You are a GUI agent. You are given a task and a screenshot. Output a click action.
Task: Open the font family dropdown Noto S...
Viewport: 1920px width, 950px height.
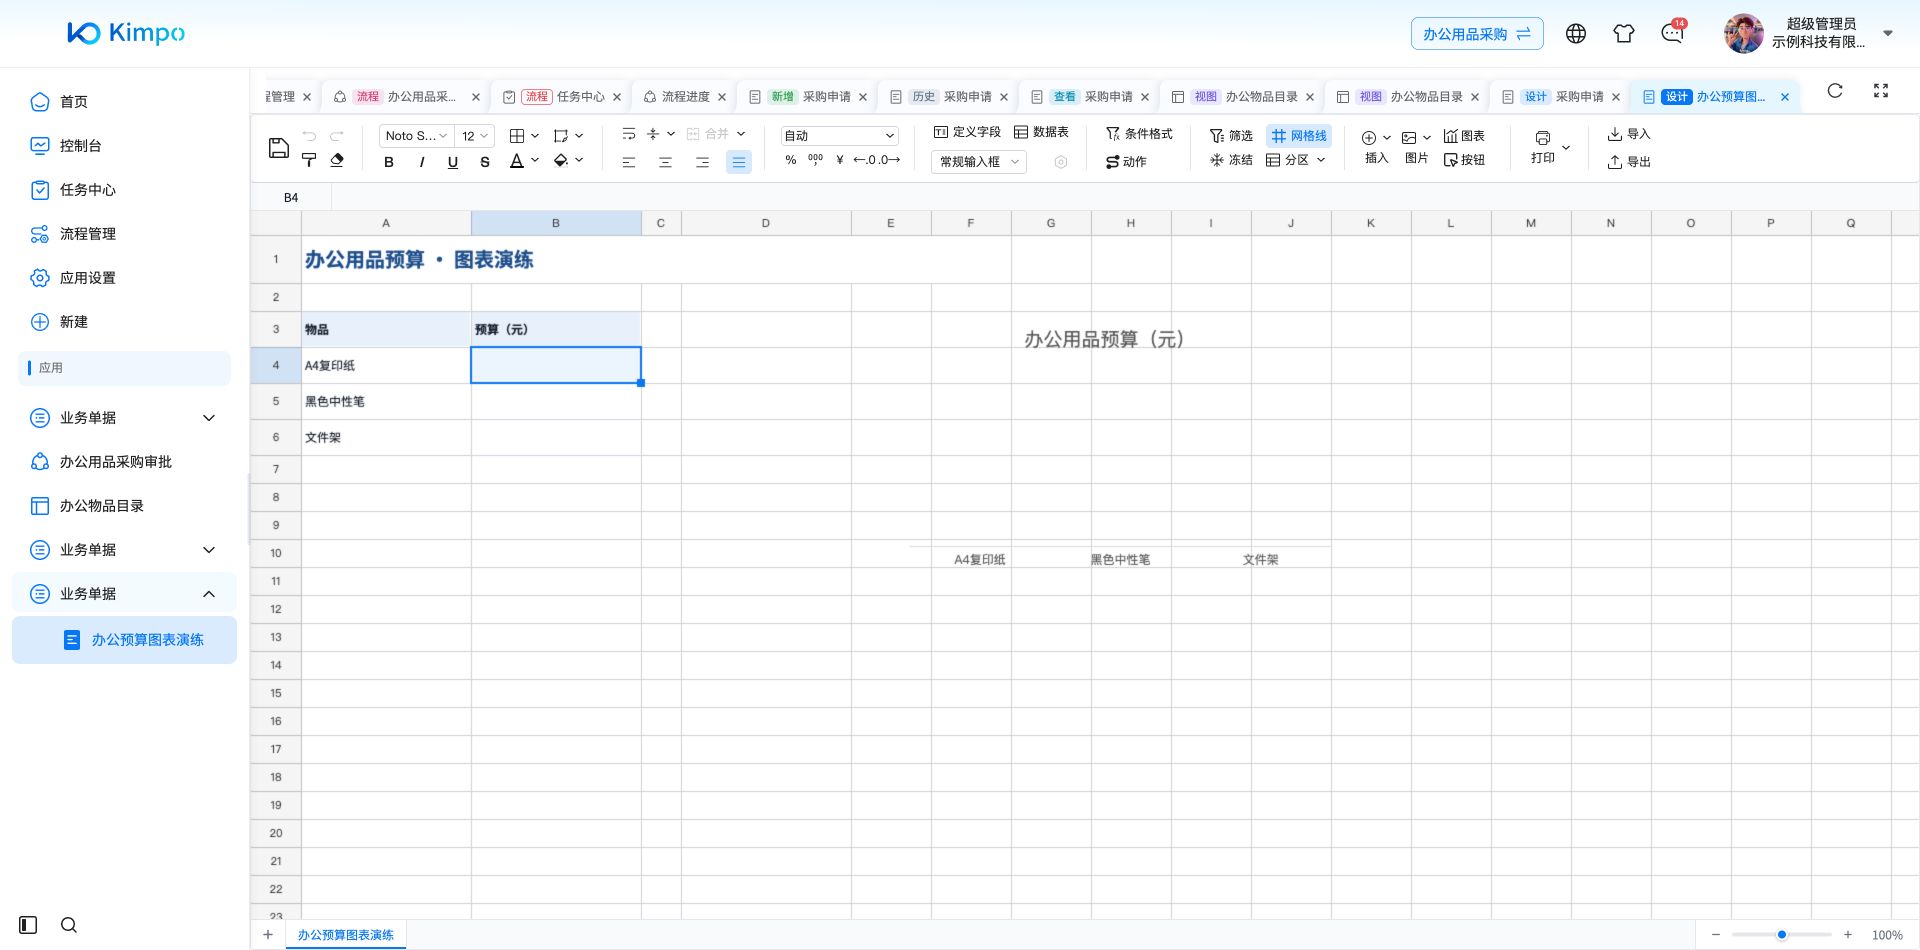pyautogui.click(x=416, y=136)
